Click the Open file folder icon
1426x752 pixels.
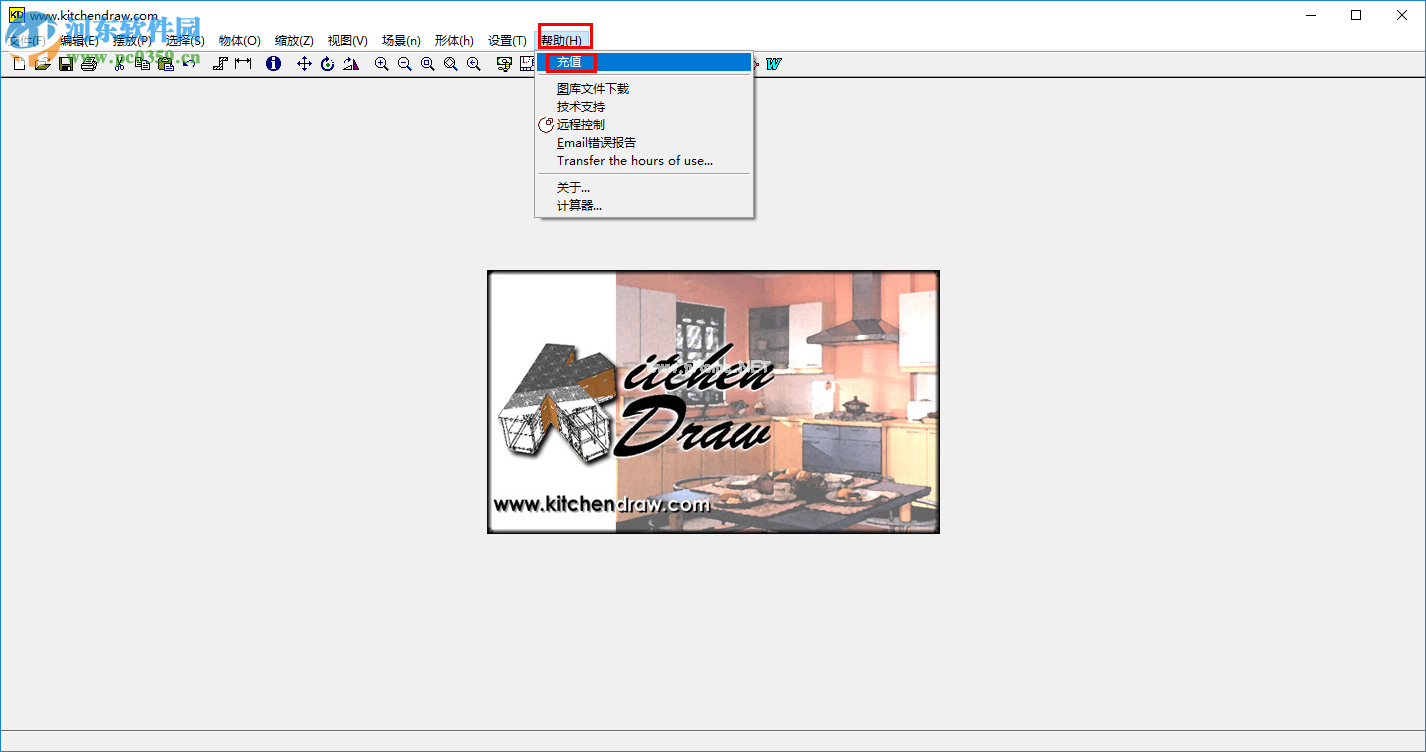tap(42, 64)
